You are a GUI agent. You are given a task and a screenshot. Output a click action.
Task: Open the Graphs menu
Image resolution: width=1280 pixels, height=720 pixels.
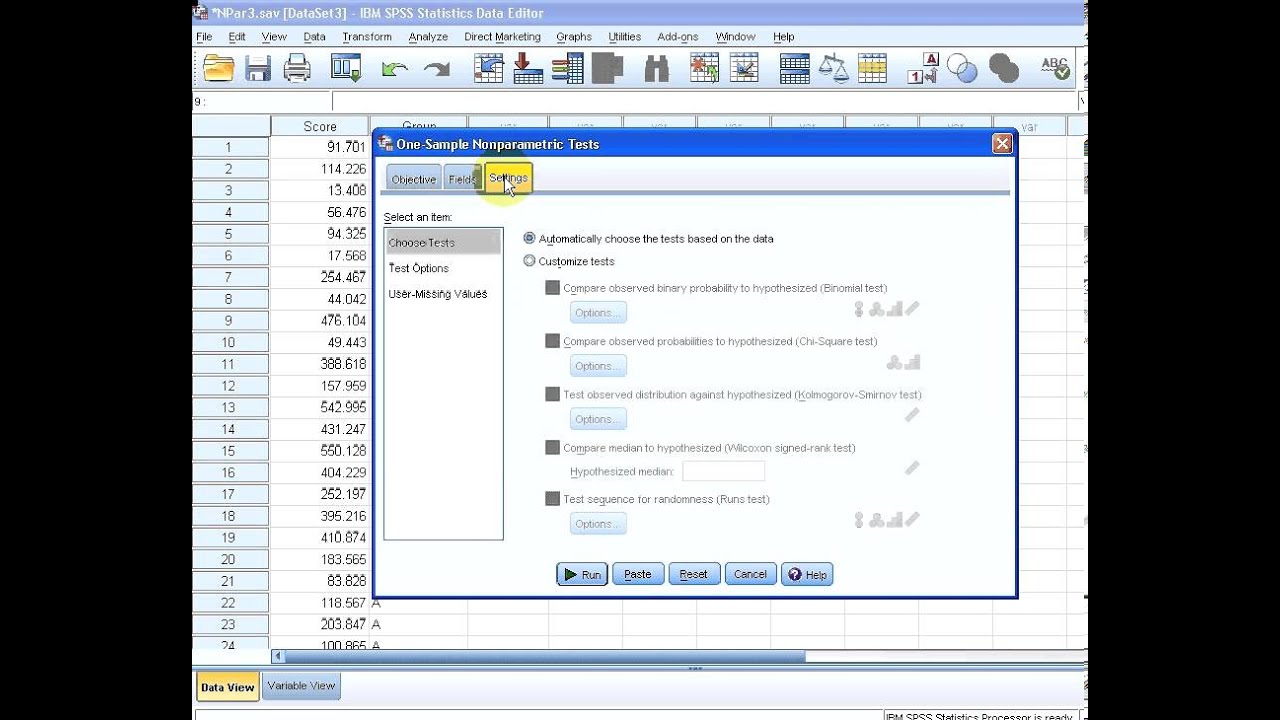point(574,37)
